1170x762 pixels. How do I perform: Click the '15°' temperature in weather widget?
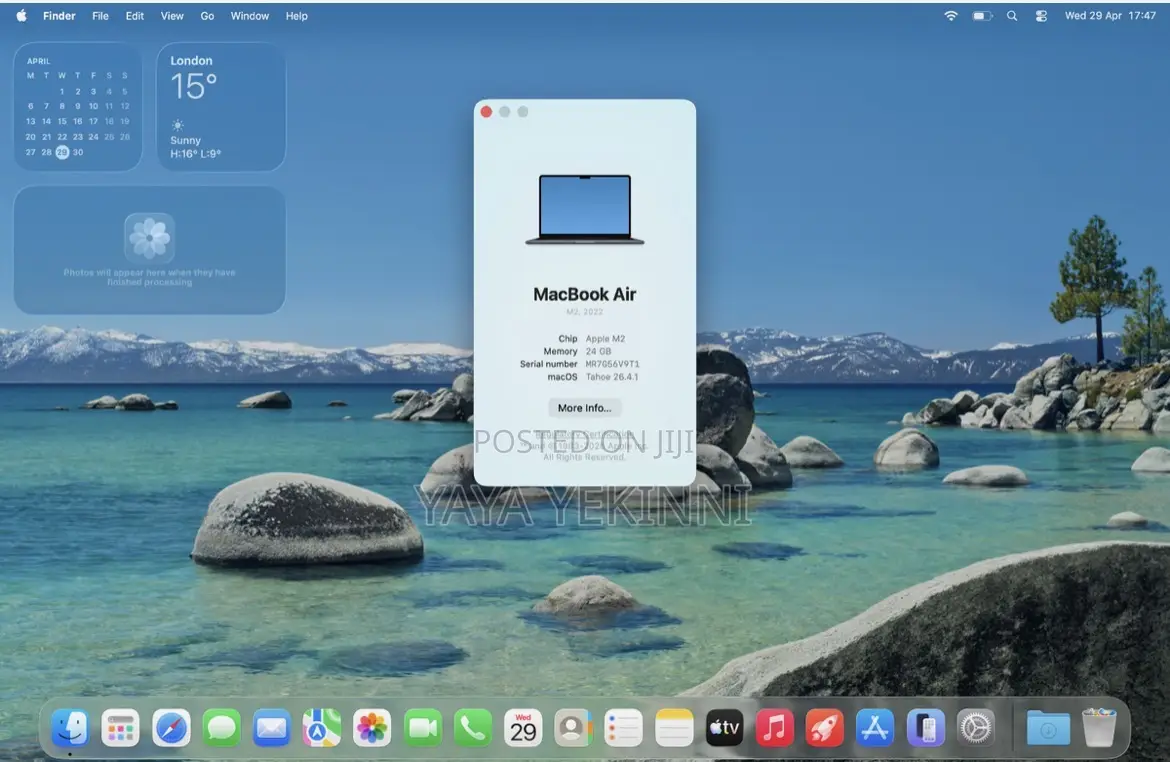[x=193, y=87]
